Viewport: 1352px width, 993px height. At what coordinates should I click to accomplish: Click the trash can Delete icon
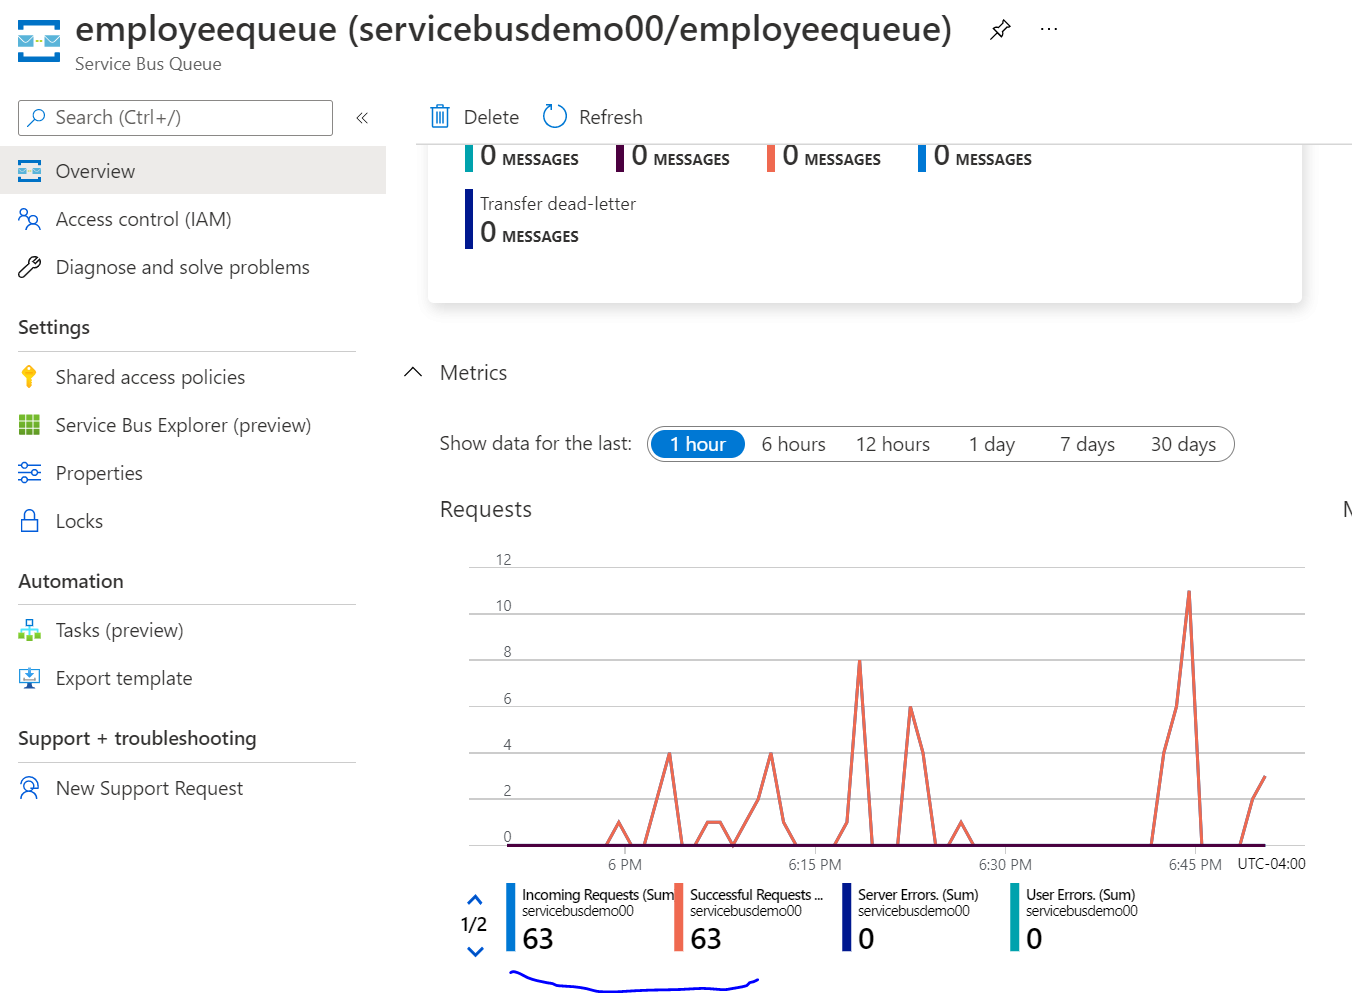(440, 117)
